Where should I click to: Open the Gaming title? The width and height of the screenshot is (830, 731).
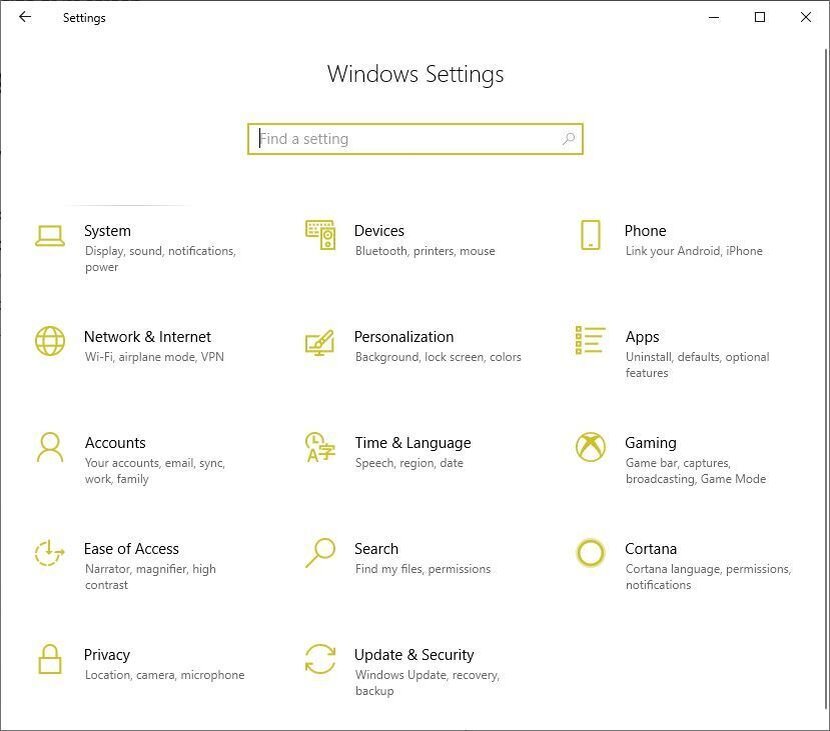[651, 443]
